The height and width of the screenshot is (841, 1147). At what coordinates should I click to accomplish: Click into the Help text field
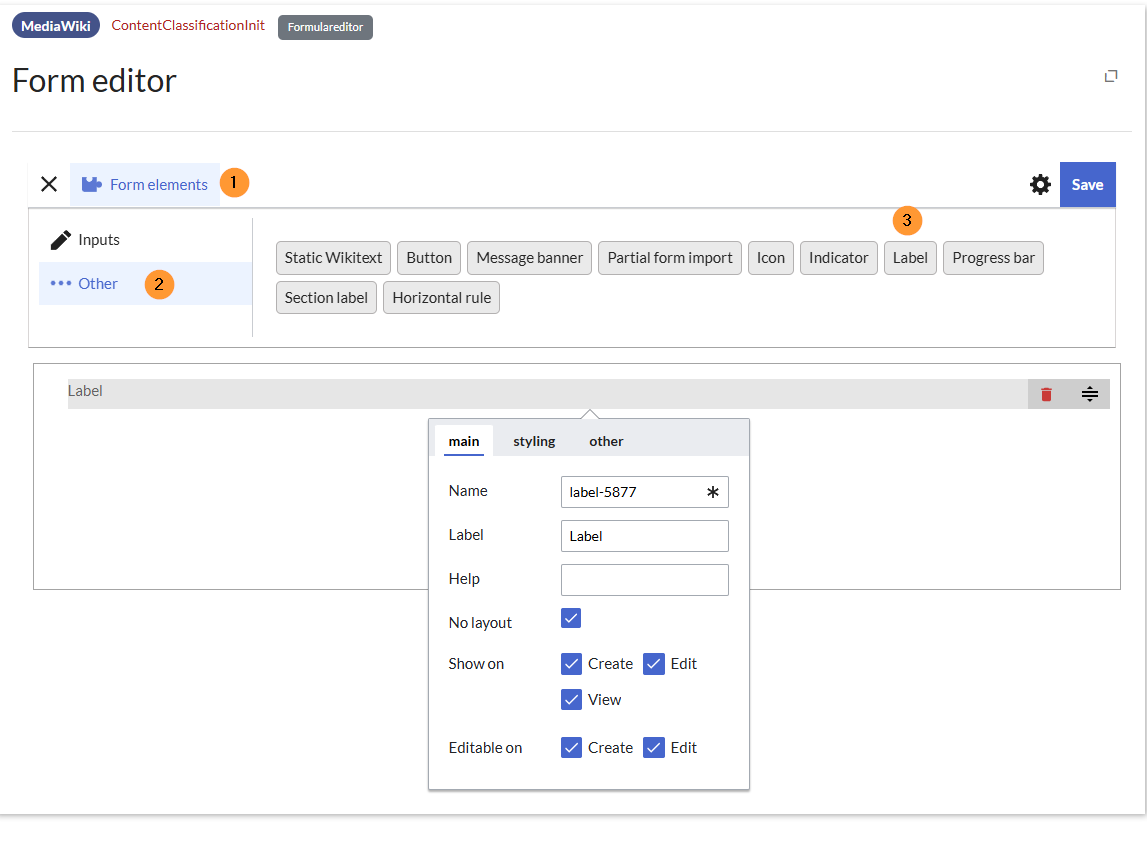tap(644, 580)
